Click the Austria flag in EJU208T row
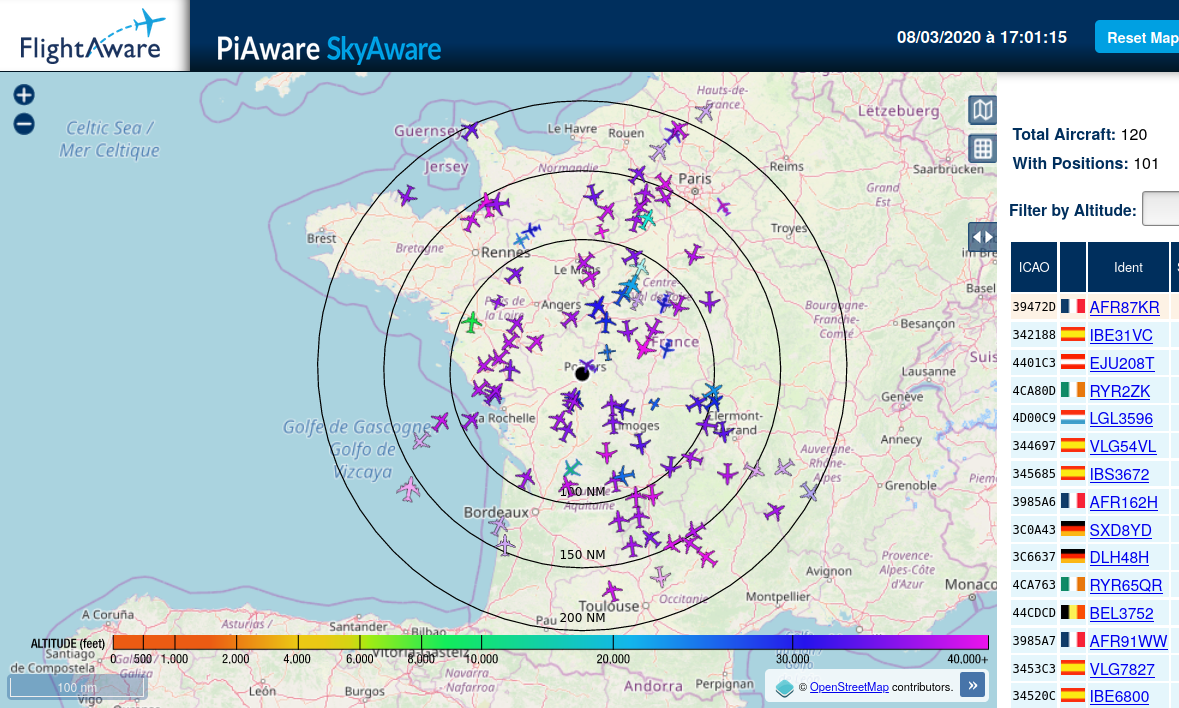The width and height of the screenshot is (1179, 708). click(x=1073, y=362)
